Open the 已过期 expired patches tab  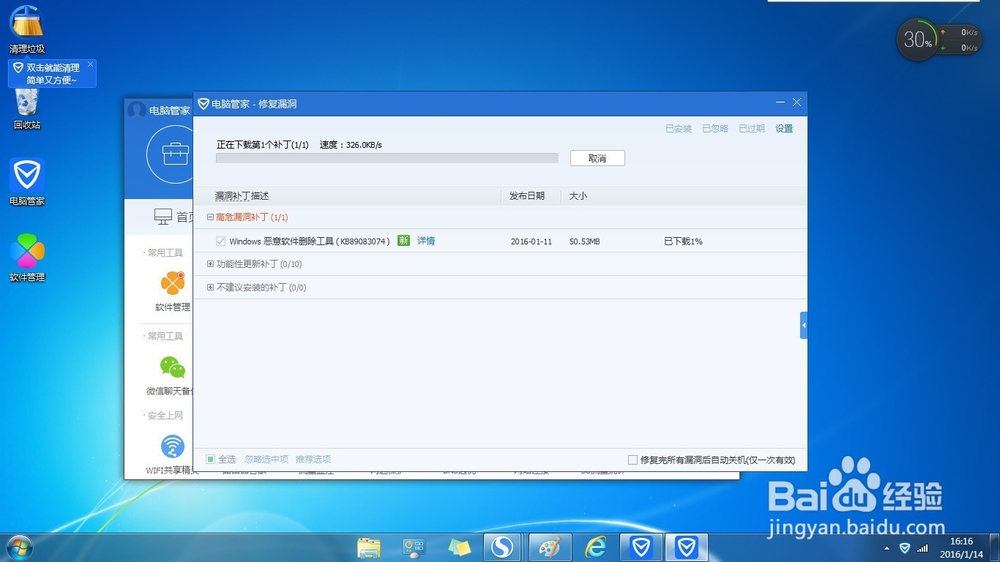(751, 129)
